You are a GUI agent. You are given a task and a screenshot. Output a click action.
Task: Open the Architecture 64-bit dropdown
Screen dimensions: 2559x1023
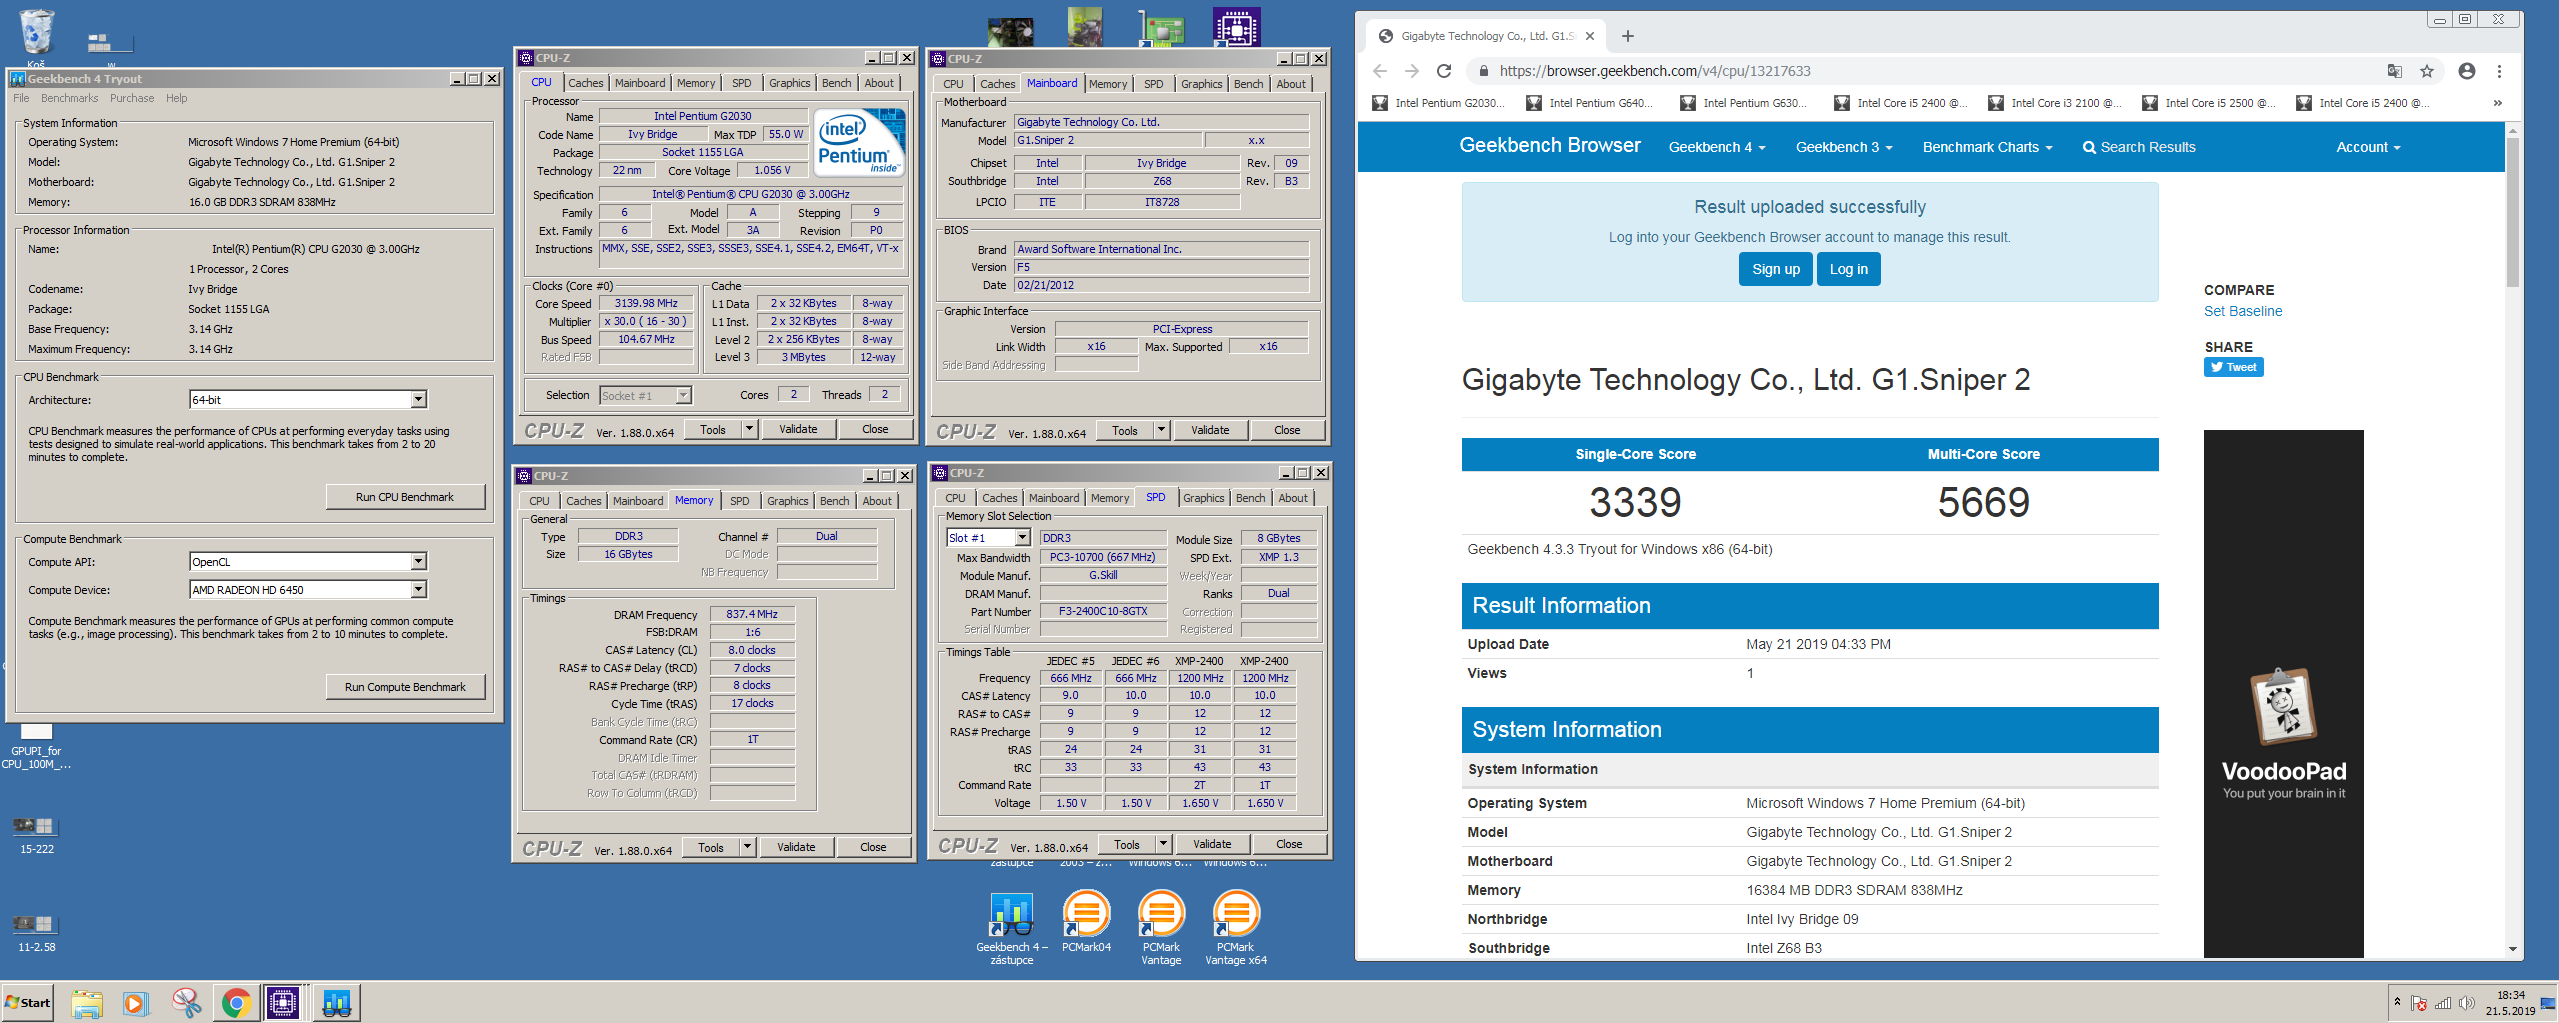pos(418,400)
